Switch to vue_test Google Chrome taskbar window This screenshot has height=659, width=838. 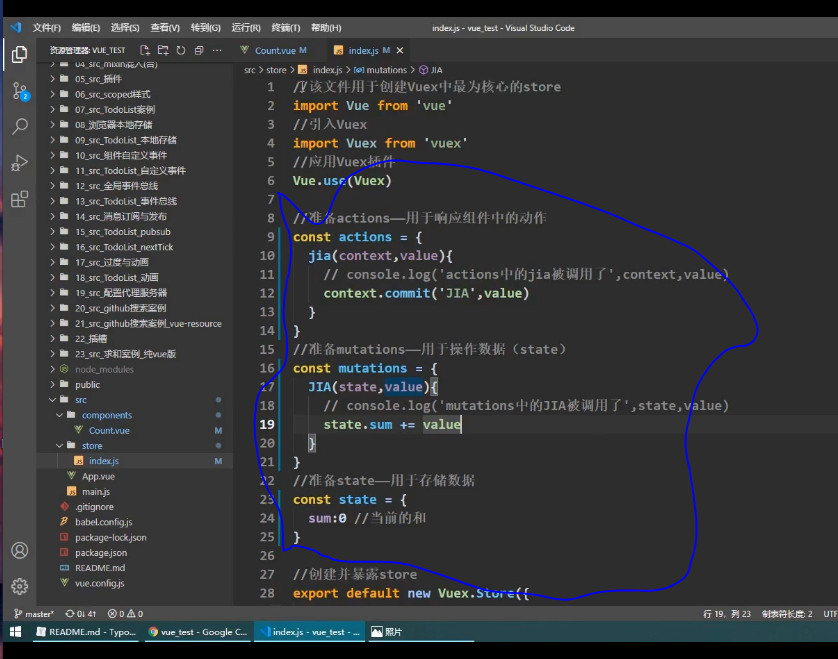(x=198, y=632)
